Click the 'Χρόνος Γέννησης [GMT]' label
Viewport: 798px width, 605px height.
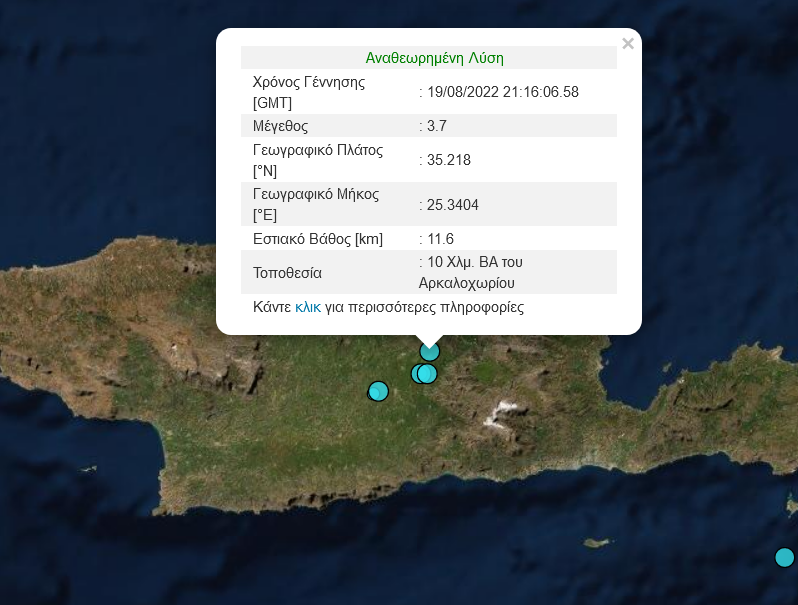(x=309, y=92)
